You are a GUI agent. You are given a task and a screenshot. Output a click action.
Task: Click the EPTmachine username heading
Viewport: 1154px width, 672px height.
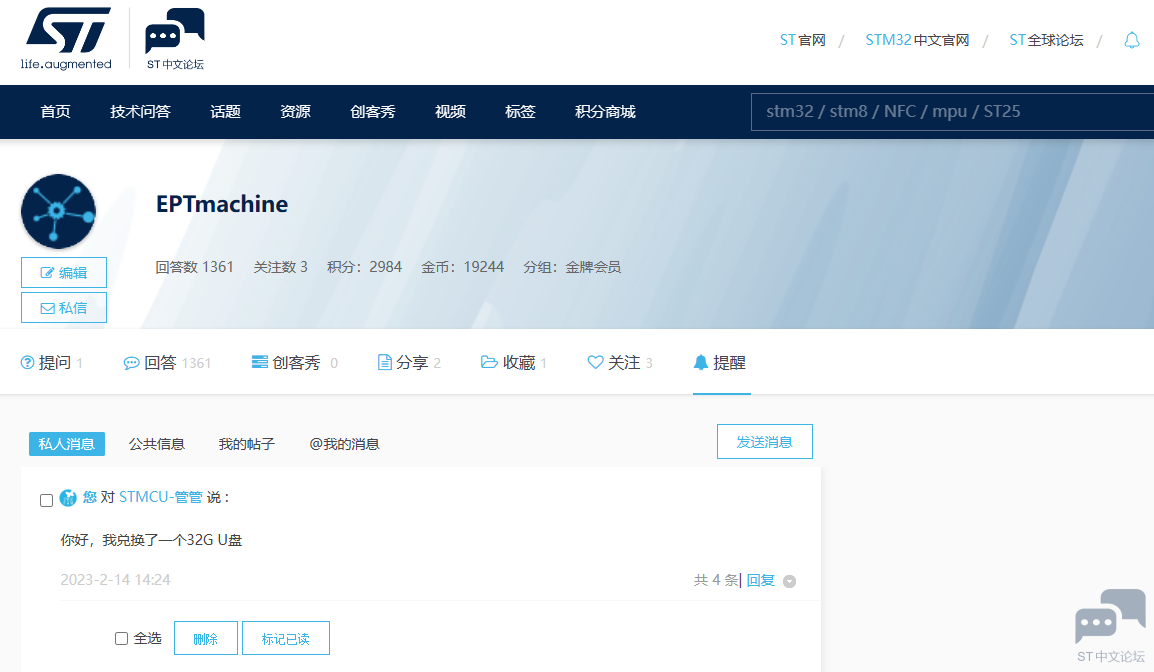222,204
